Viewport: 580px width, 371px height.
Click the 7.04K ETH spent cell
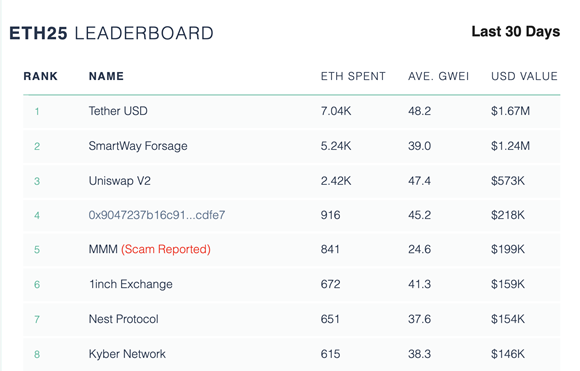click(x=336, y=111)
